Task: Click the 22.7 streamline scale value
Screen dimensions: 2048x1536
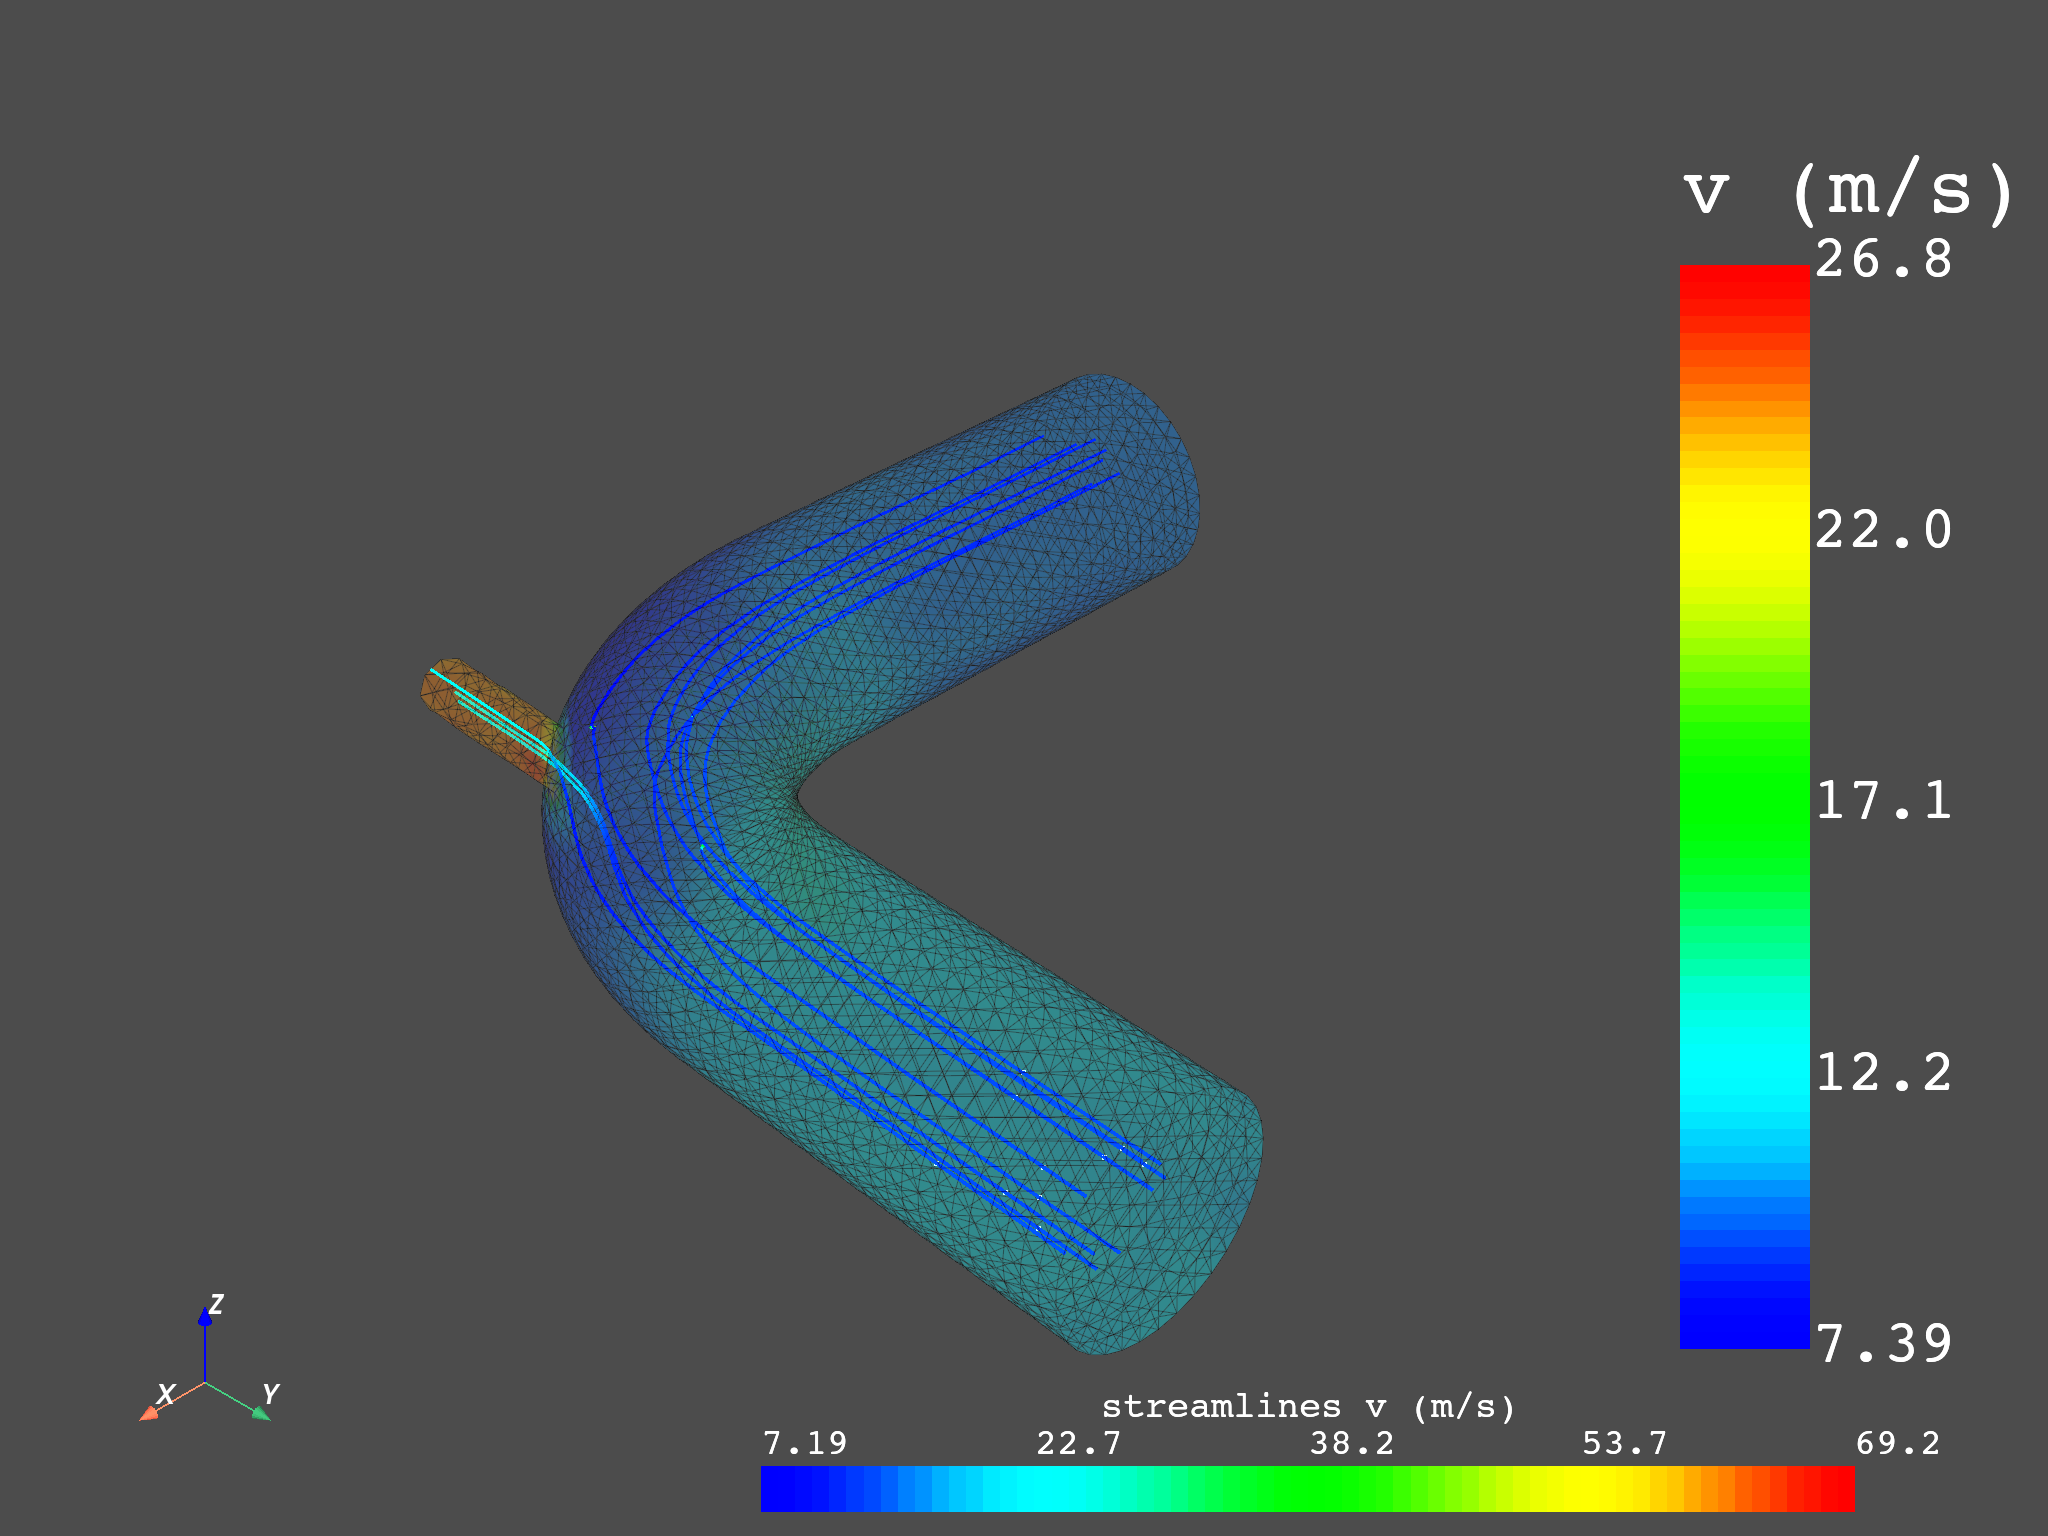Action: [1078, 1443]
